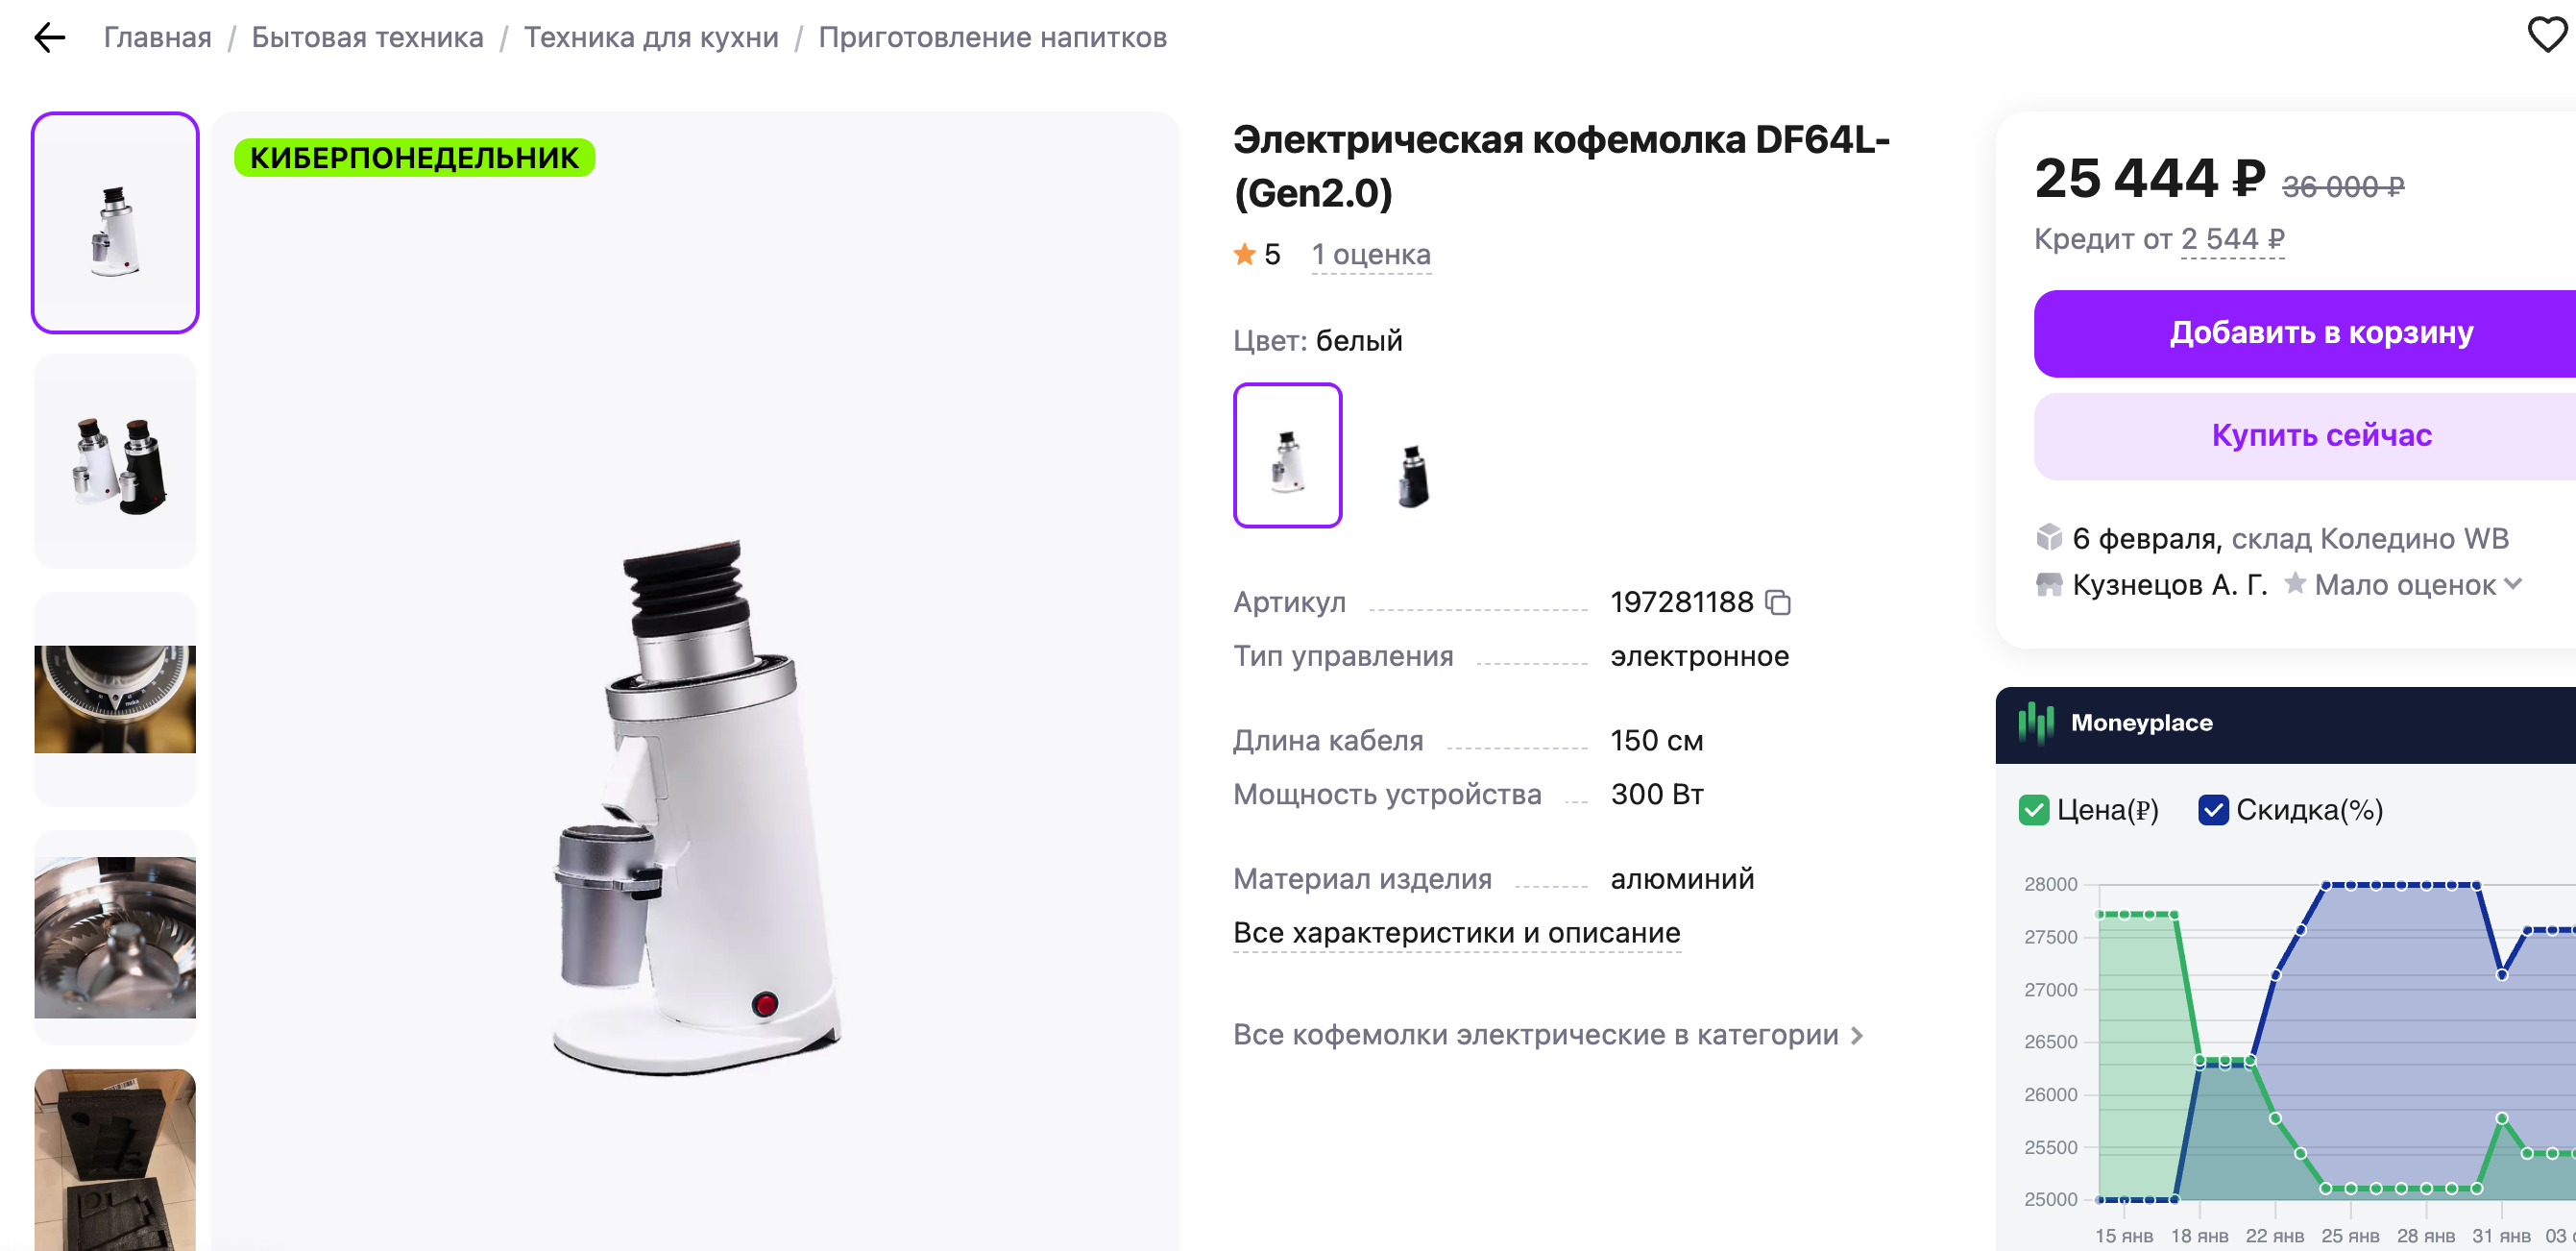Viewport: 2576px width, 1251px height.
Task: Click Купить сейчас button
Action: click(x=2321, y=436)
